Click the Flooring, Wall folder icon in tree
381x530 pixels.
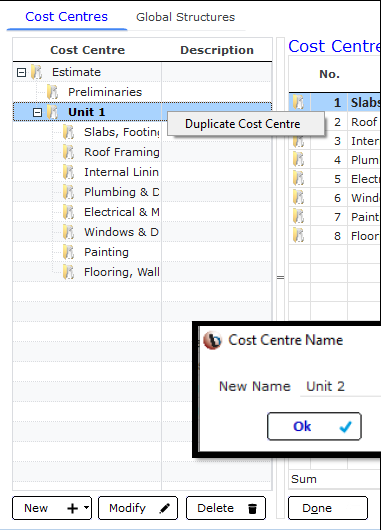69,272
